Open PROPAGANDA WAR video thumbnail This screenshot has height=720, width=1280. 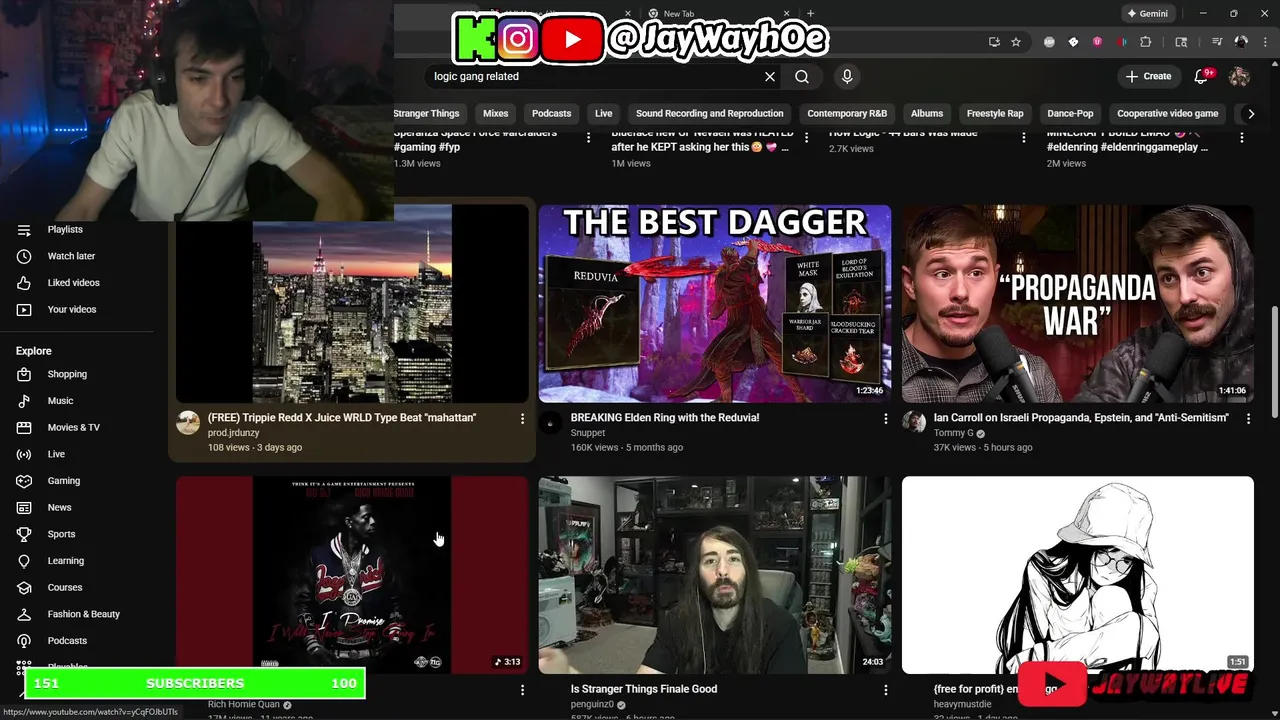(x=1077, y=303)
